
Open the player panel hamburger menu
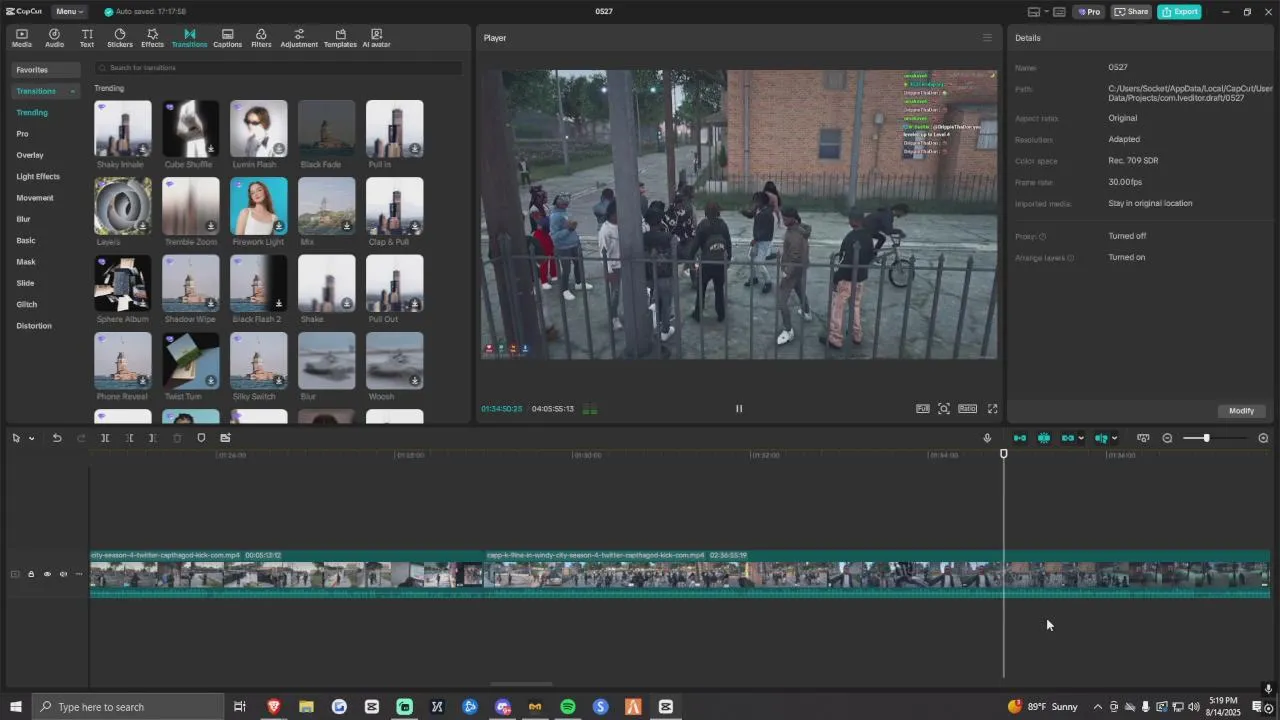(x=987, y=38)
